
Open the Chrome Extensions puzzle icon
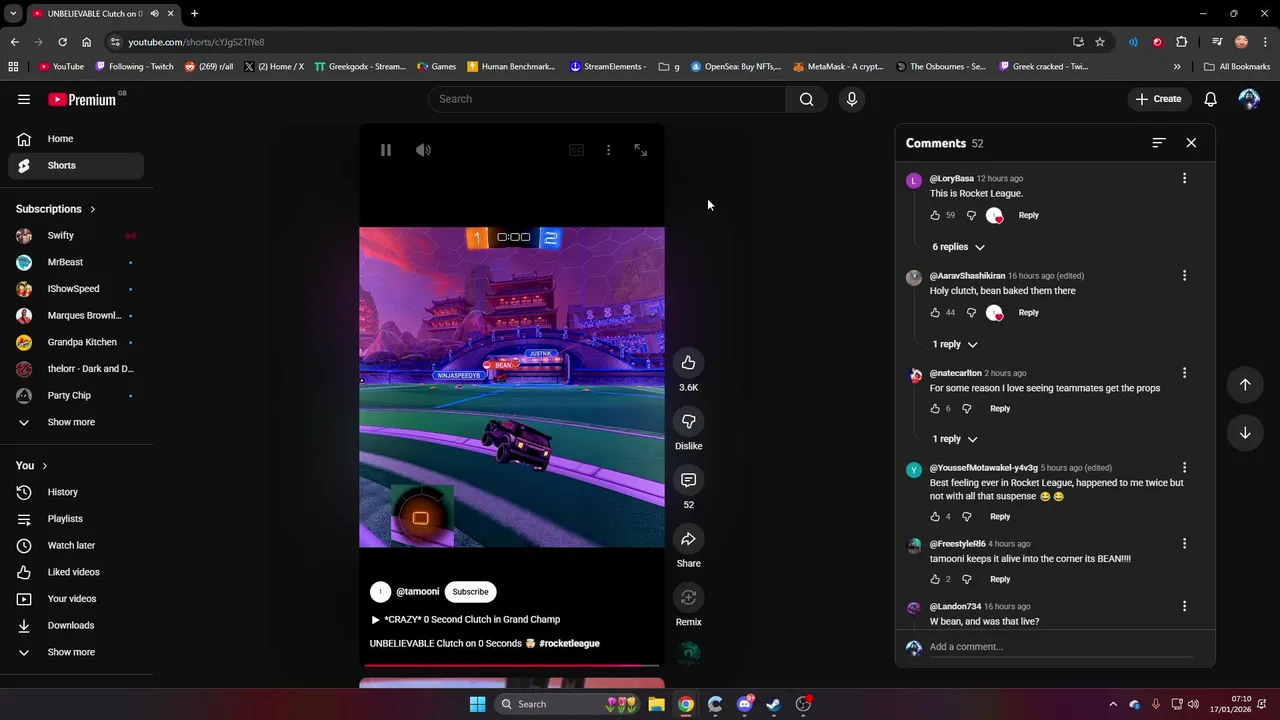(1182, 42)
